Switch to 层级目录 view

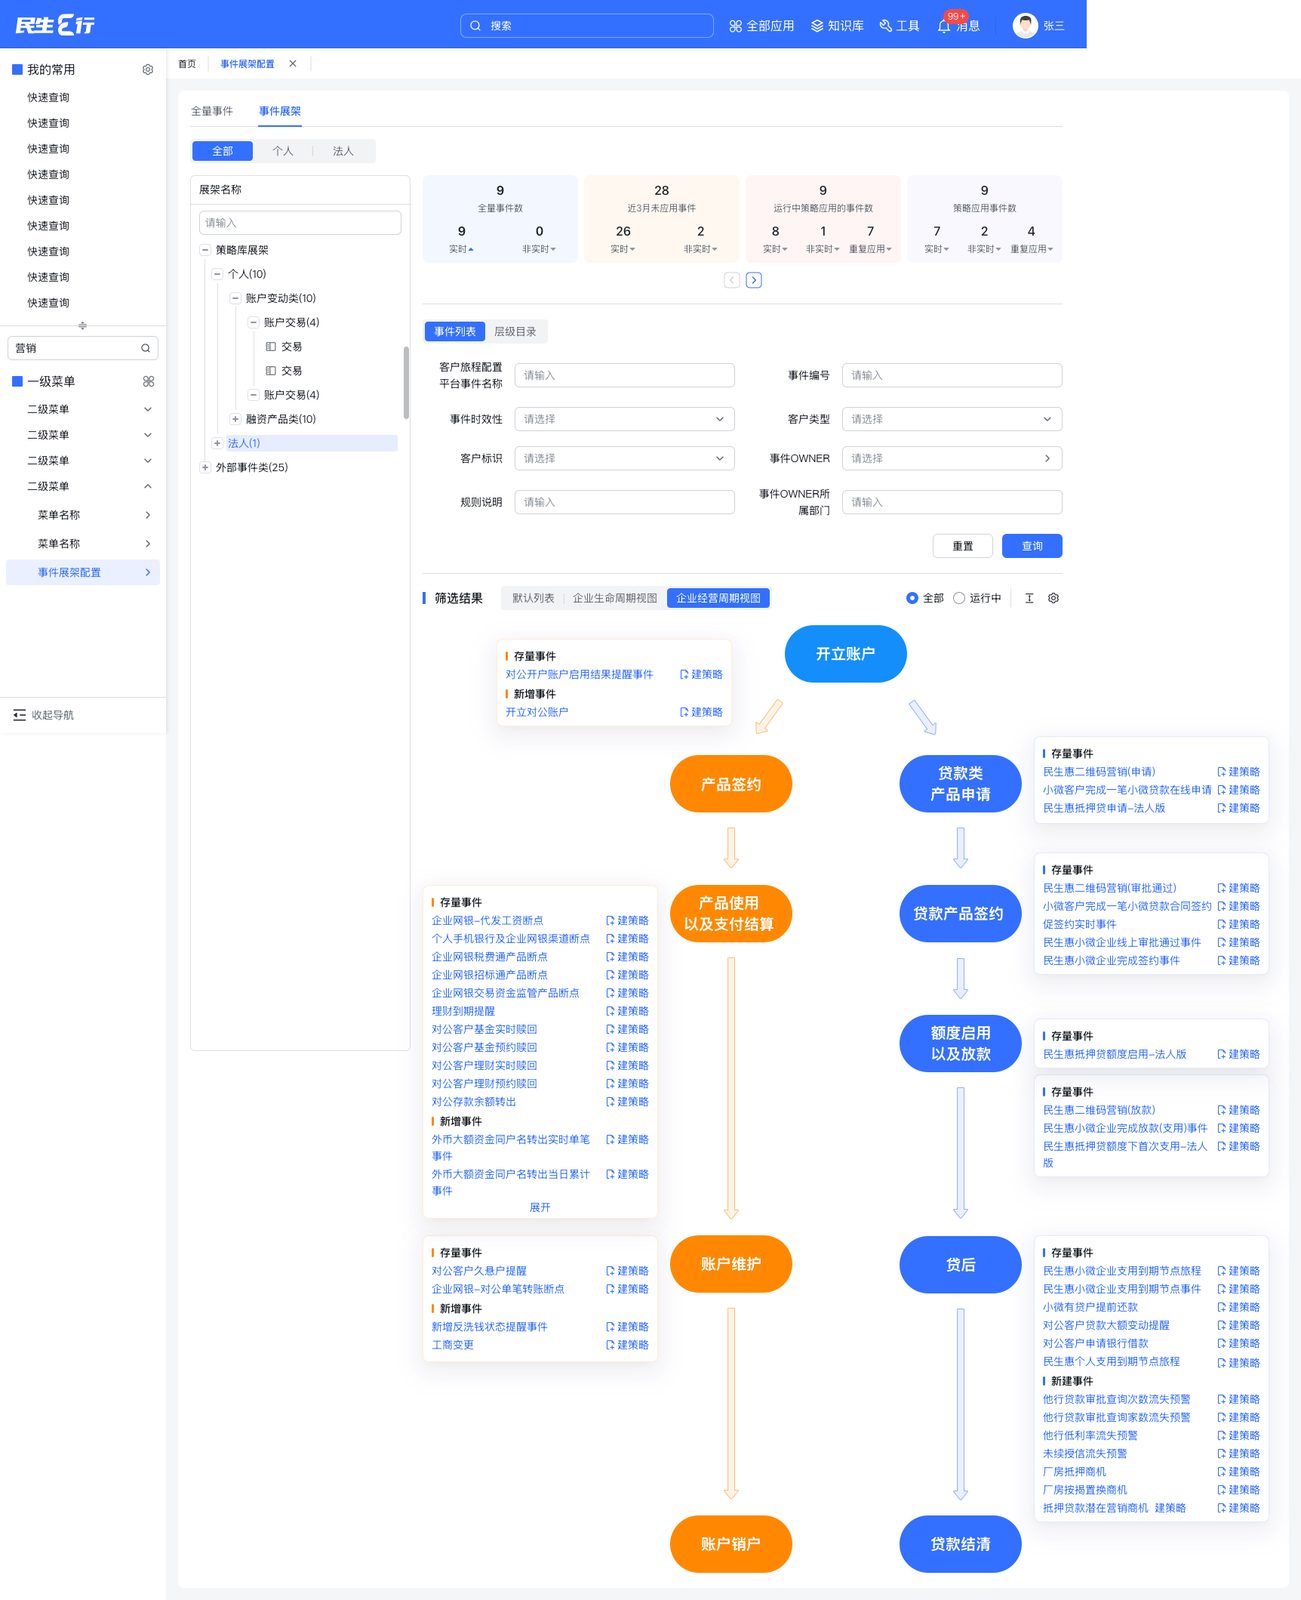point(515,332)
